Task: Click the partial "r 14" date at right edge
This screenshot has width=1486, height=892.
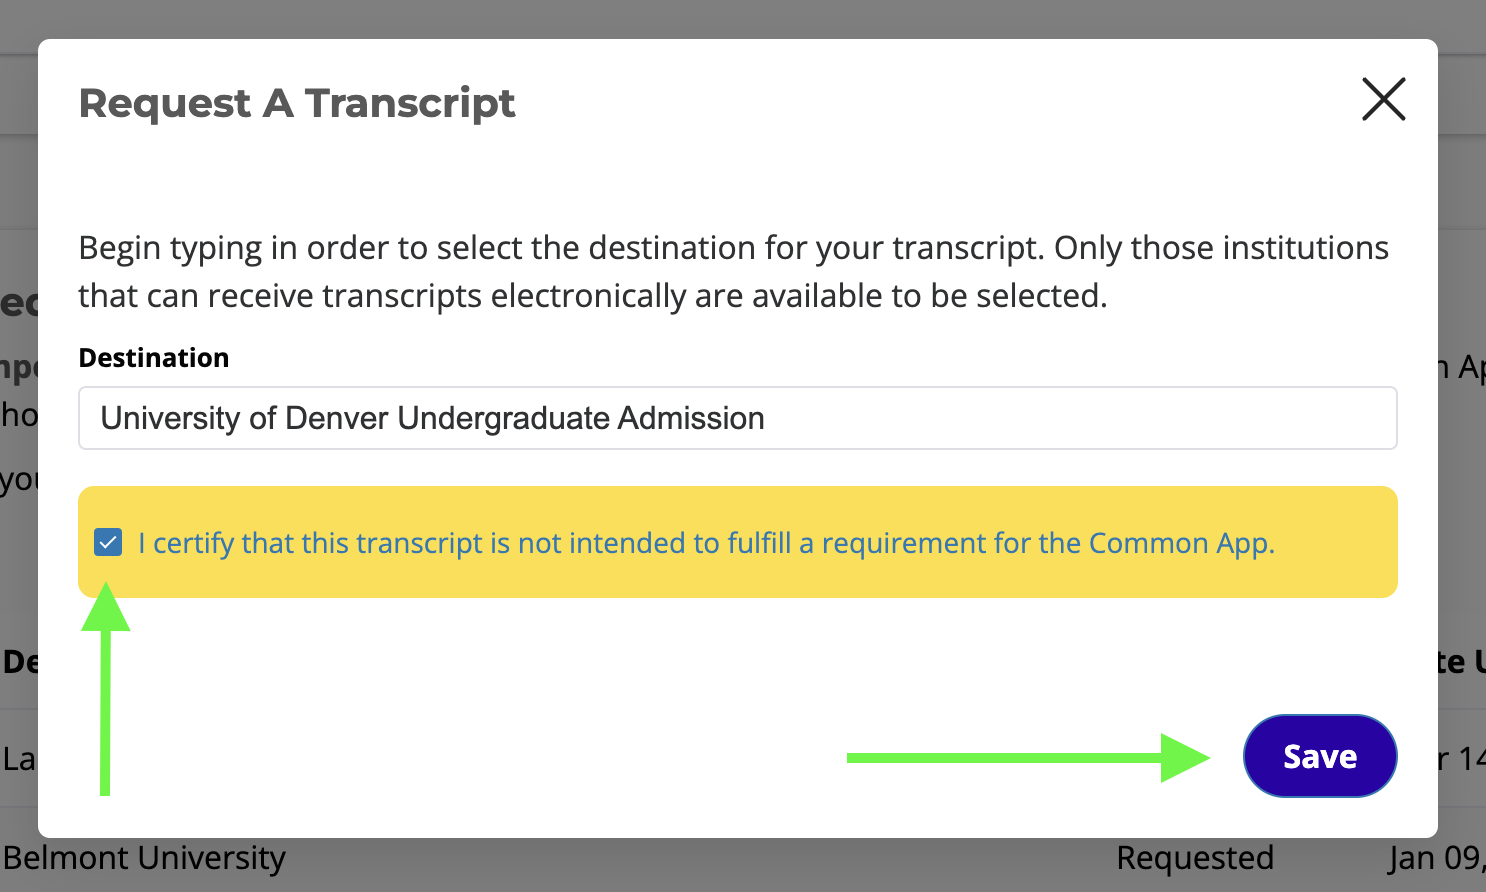Action: [x=1462, y=759]
